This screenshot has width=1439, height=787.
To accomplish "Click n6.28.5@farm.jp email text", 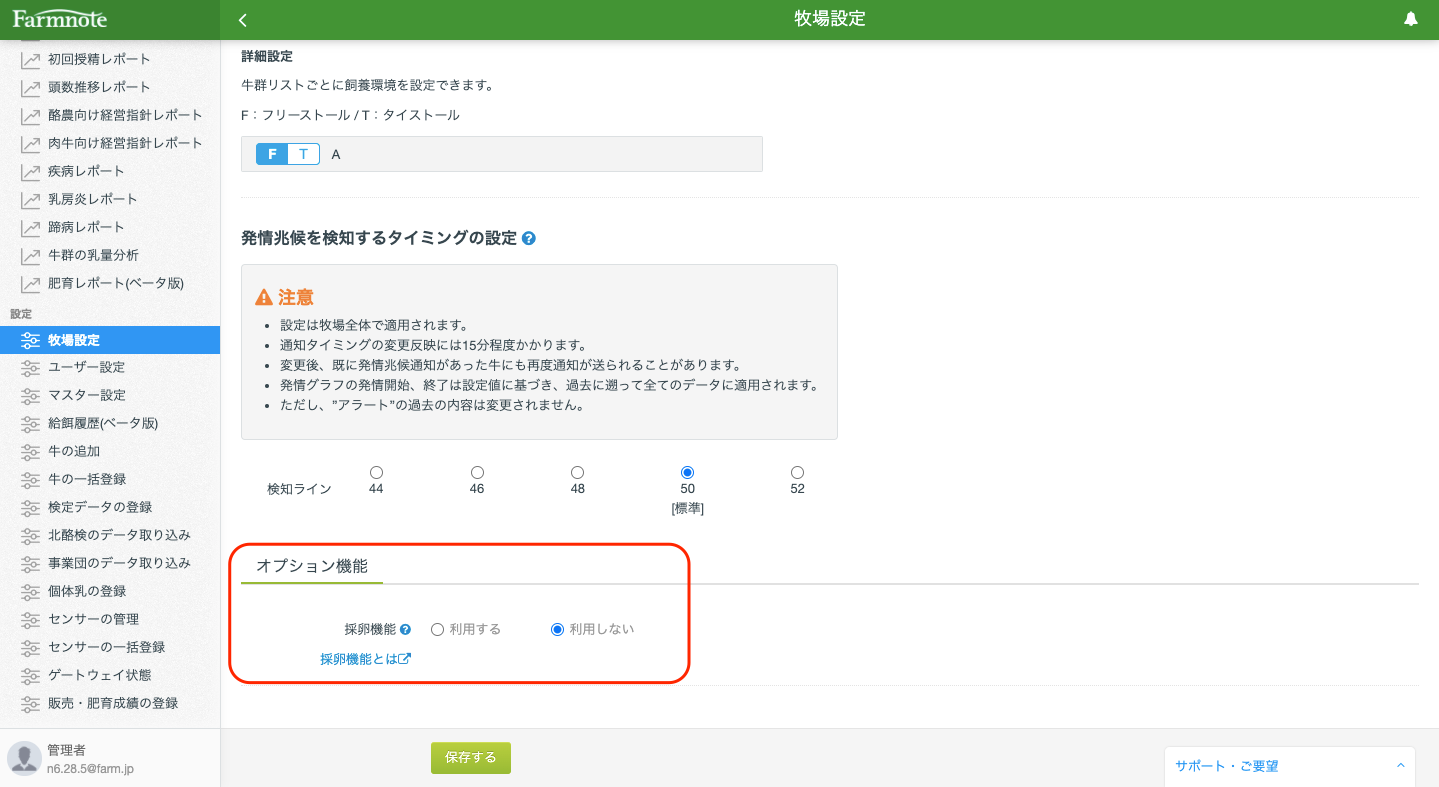I will 90,769.
